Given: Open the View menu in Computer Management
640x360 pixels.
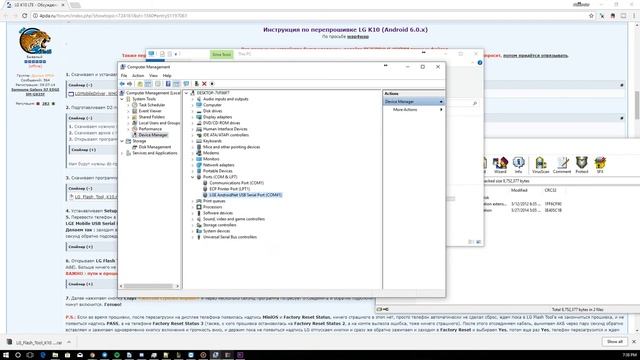Looking at the screenshot, I should [153, 76].
